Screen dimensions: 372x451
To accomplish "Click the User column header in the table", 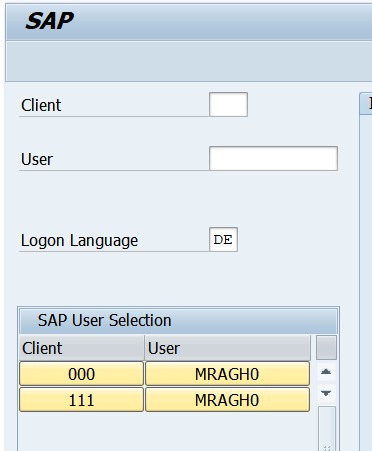I will [x=228, y=348].
